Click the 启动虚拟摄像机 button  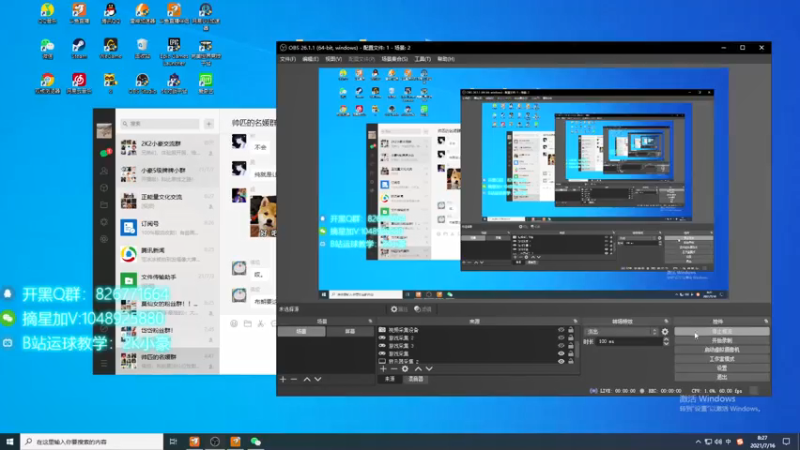pos(721,349)
